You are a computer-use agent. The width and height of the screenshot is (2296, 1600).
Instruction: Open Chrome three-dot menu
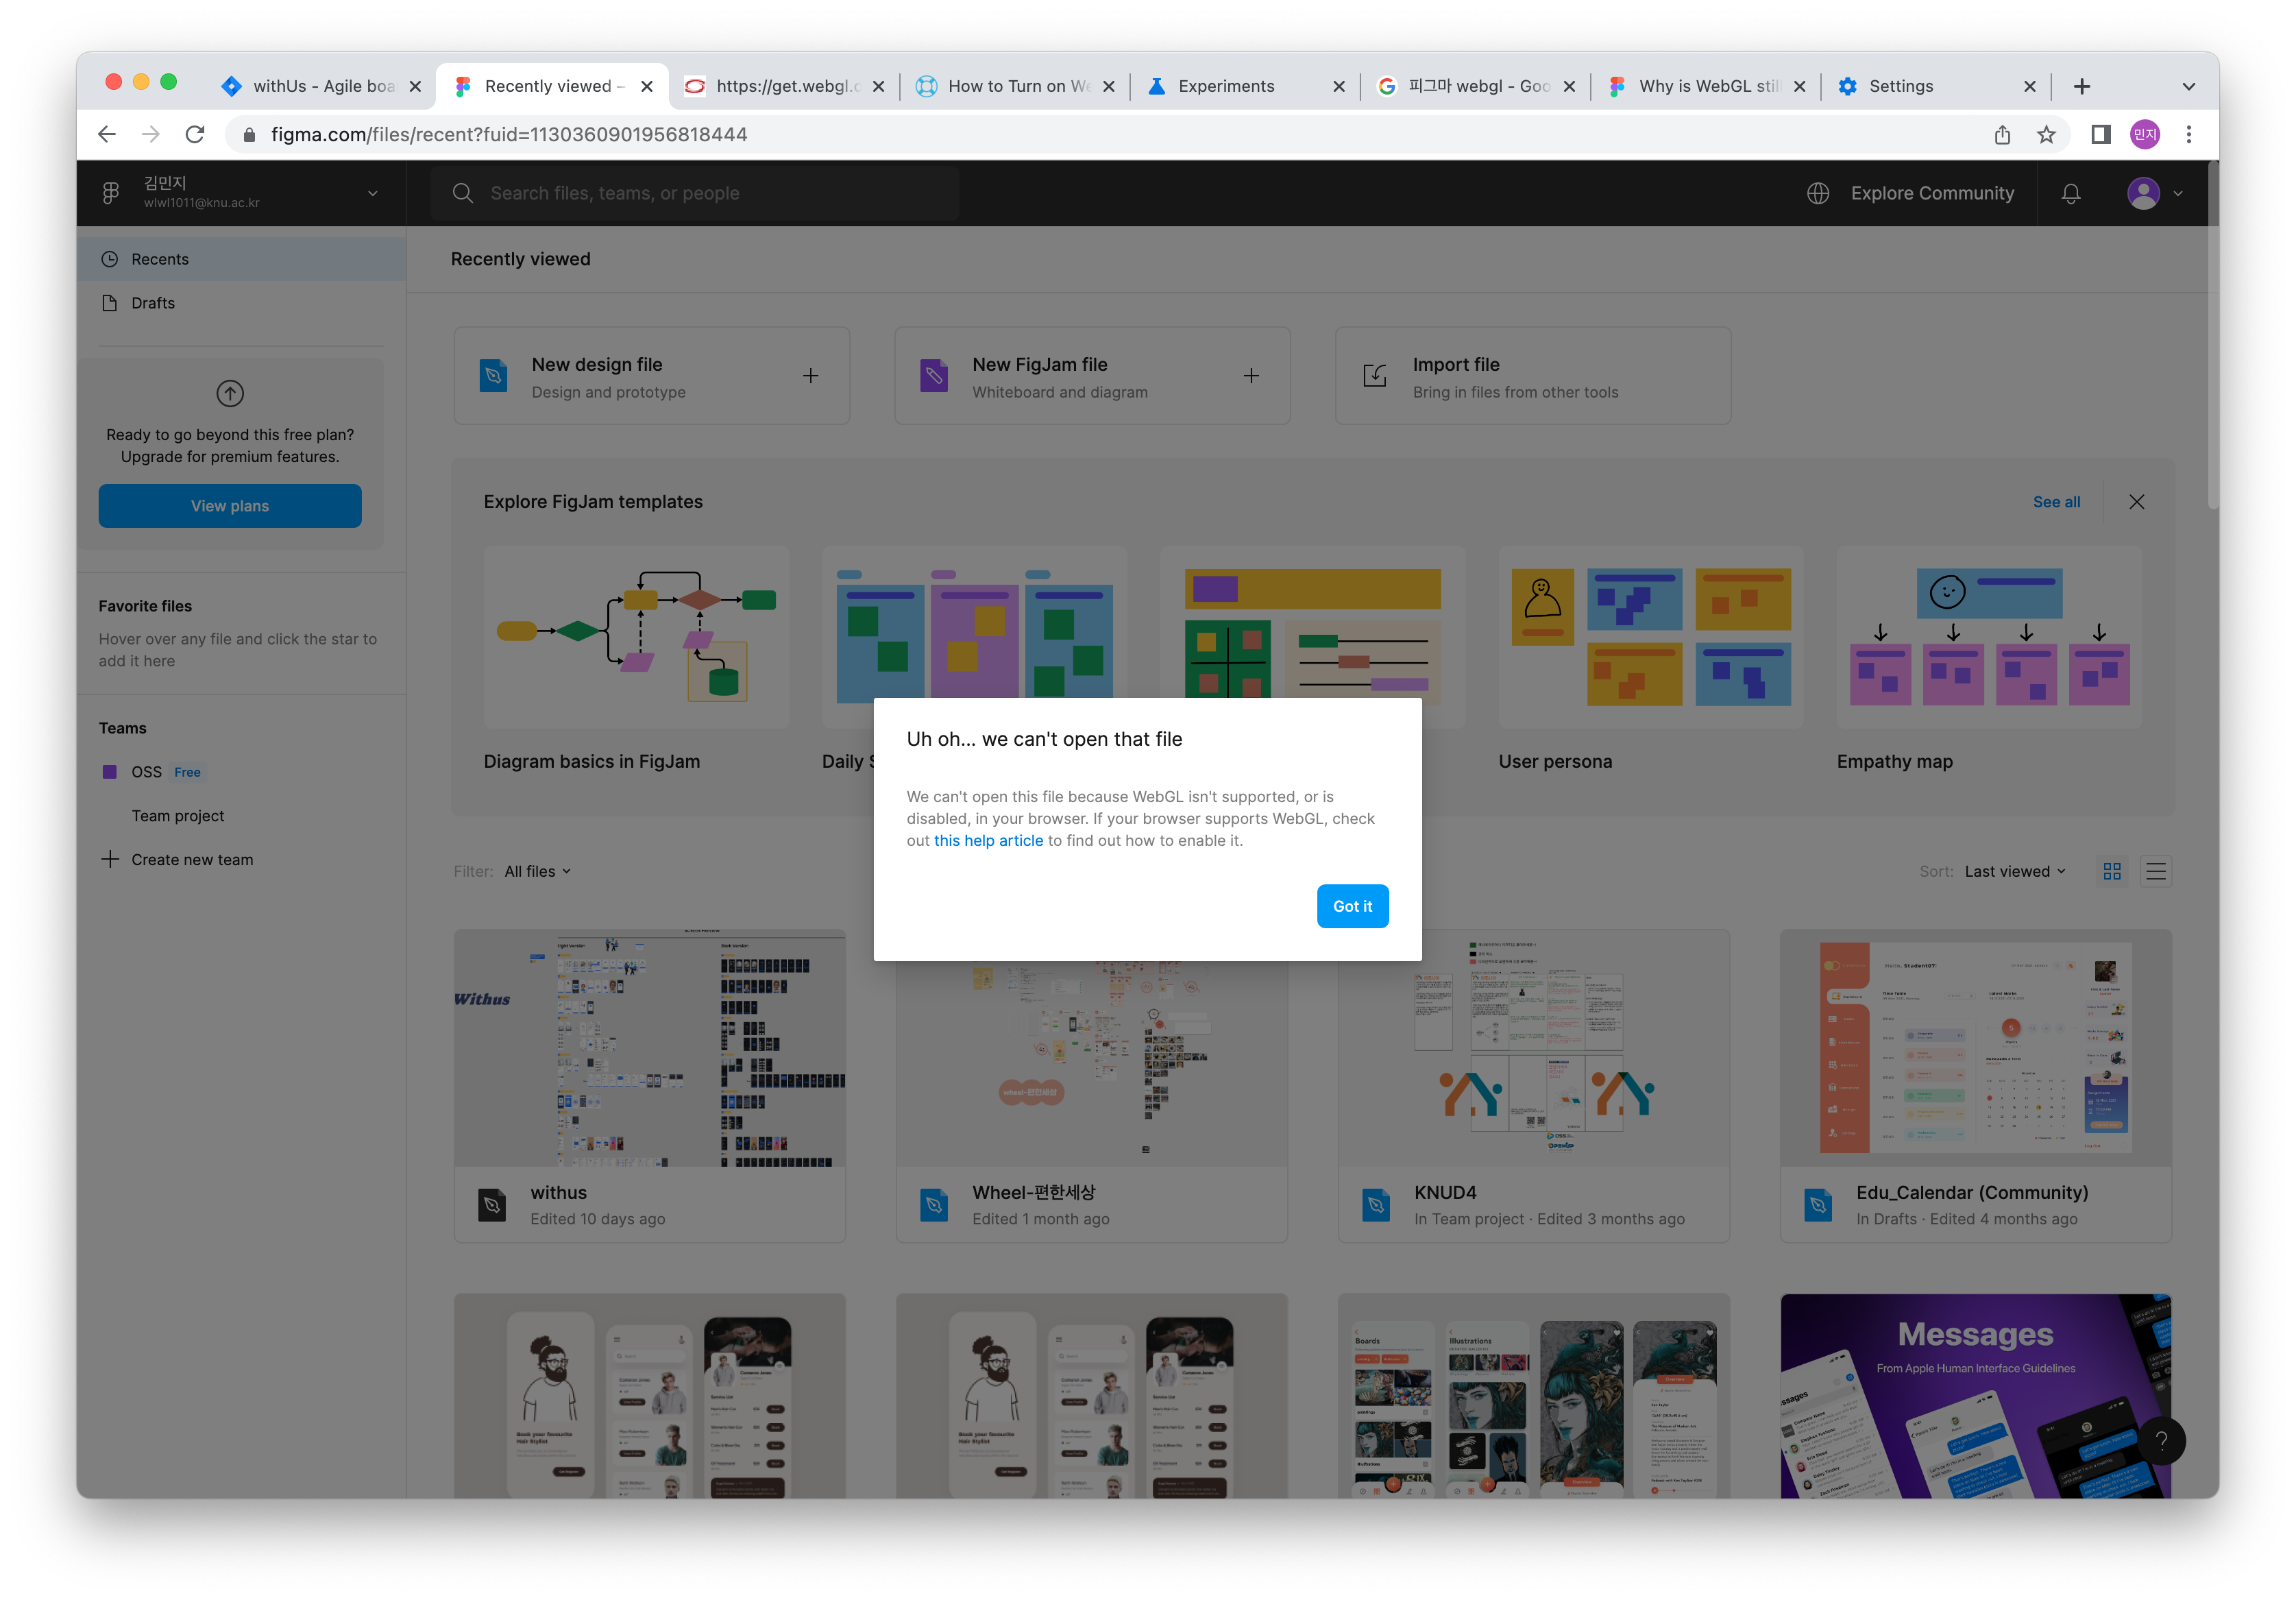click(x=2189, y=134)
